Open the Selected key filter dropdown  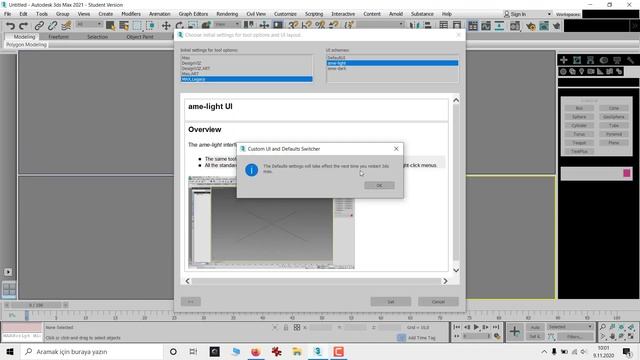coord(570,327)
